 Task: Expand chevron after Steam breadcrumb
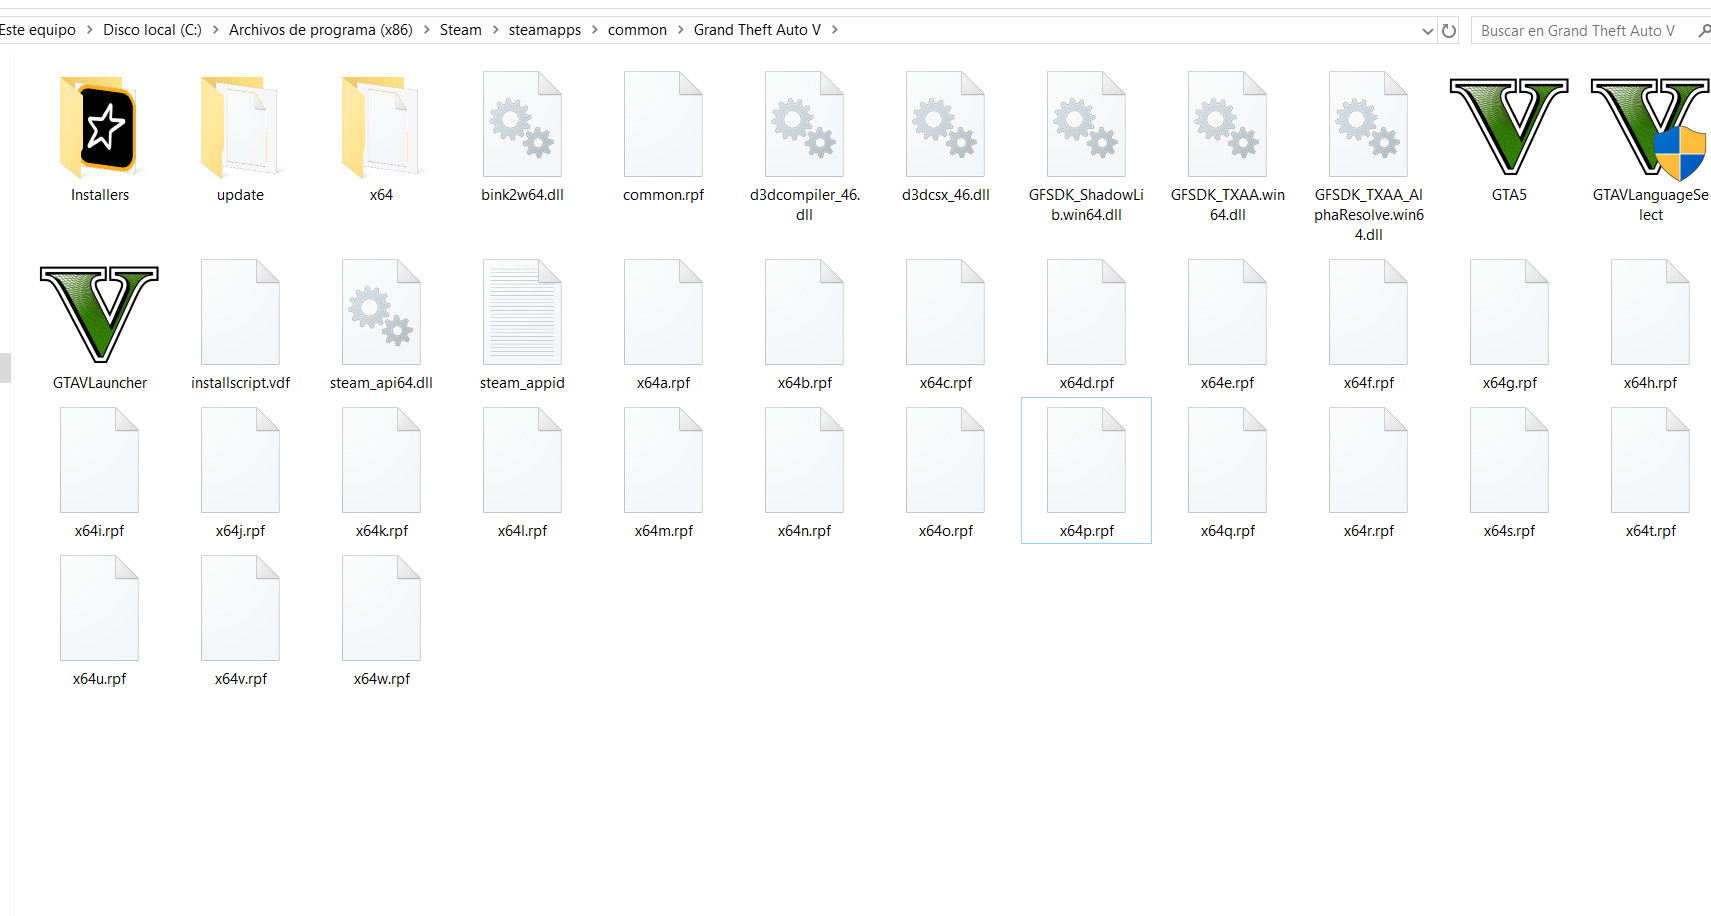[495, 30]
